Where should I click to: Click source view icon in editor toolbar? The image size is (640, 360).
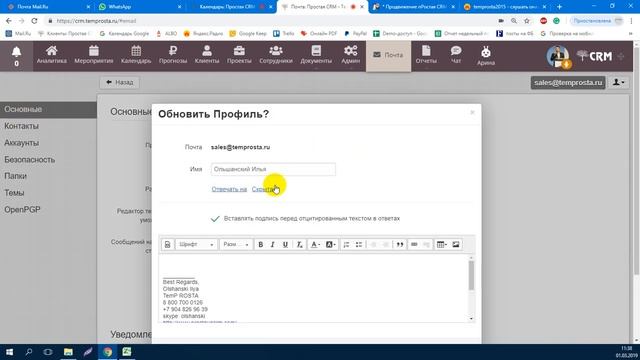(167, 244)
